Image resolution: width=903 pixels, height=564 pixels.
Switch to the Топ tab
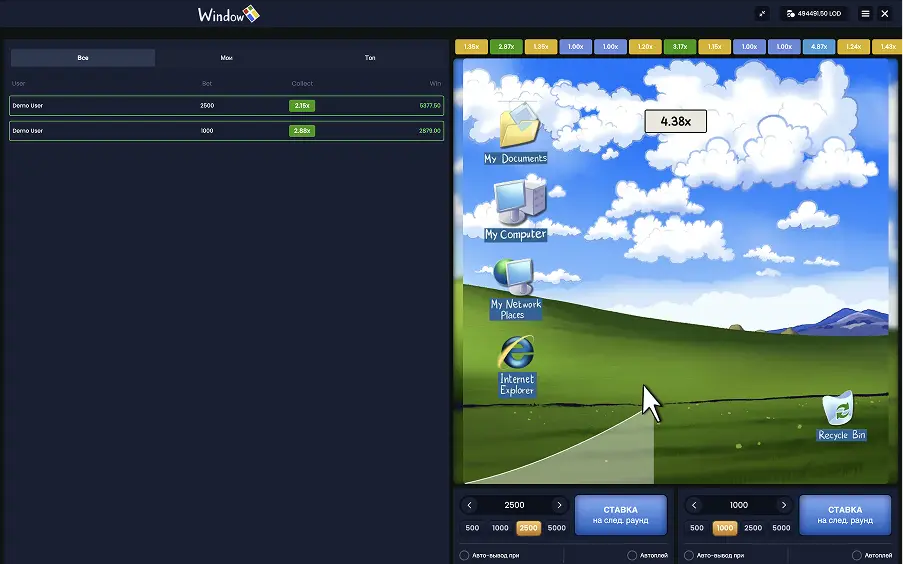tap(370, 58)
